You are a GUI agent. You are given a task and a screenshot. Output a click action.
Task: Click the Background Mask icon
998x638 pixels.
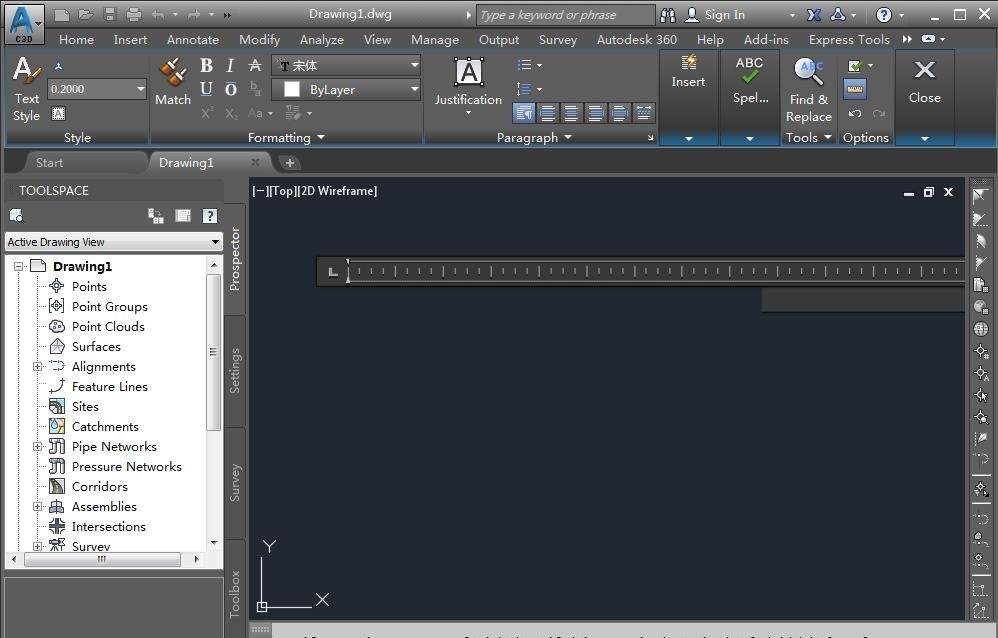coord(58,114)
